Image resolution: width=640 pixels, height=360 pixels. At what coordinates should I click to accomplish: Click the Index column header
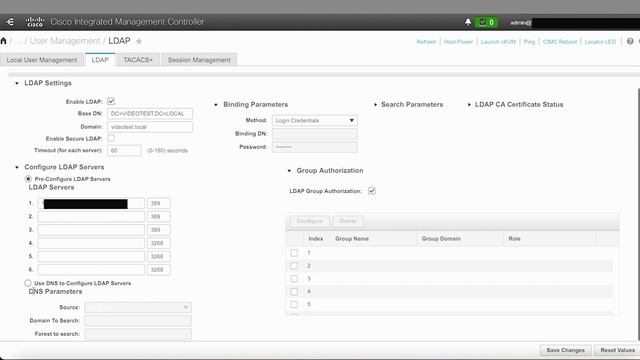pos(316,239)
